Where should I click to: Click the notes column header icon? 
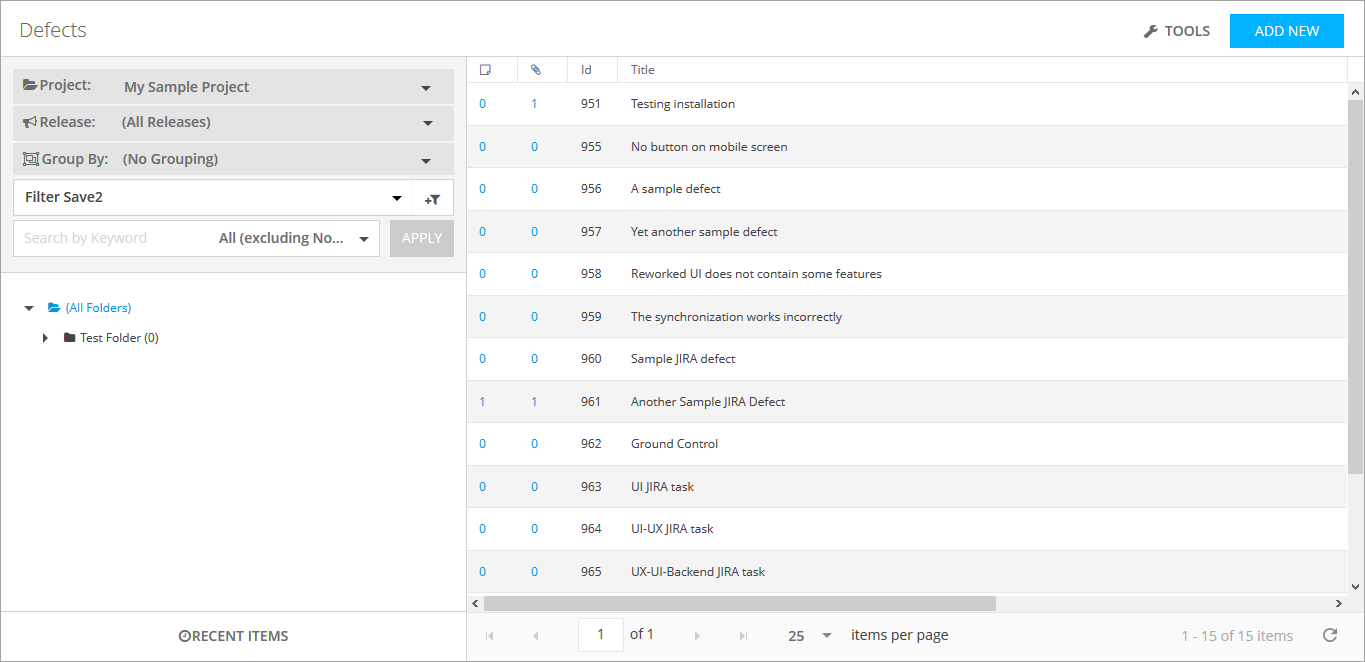[485, 70]
